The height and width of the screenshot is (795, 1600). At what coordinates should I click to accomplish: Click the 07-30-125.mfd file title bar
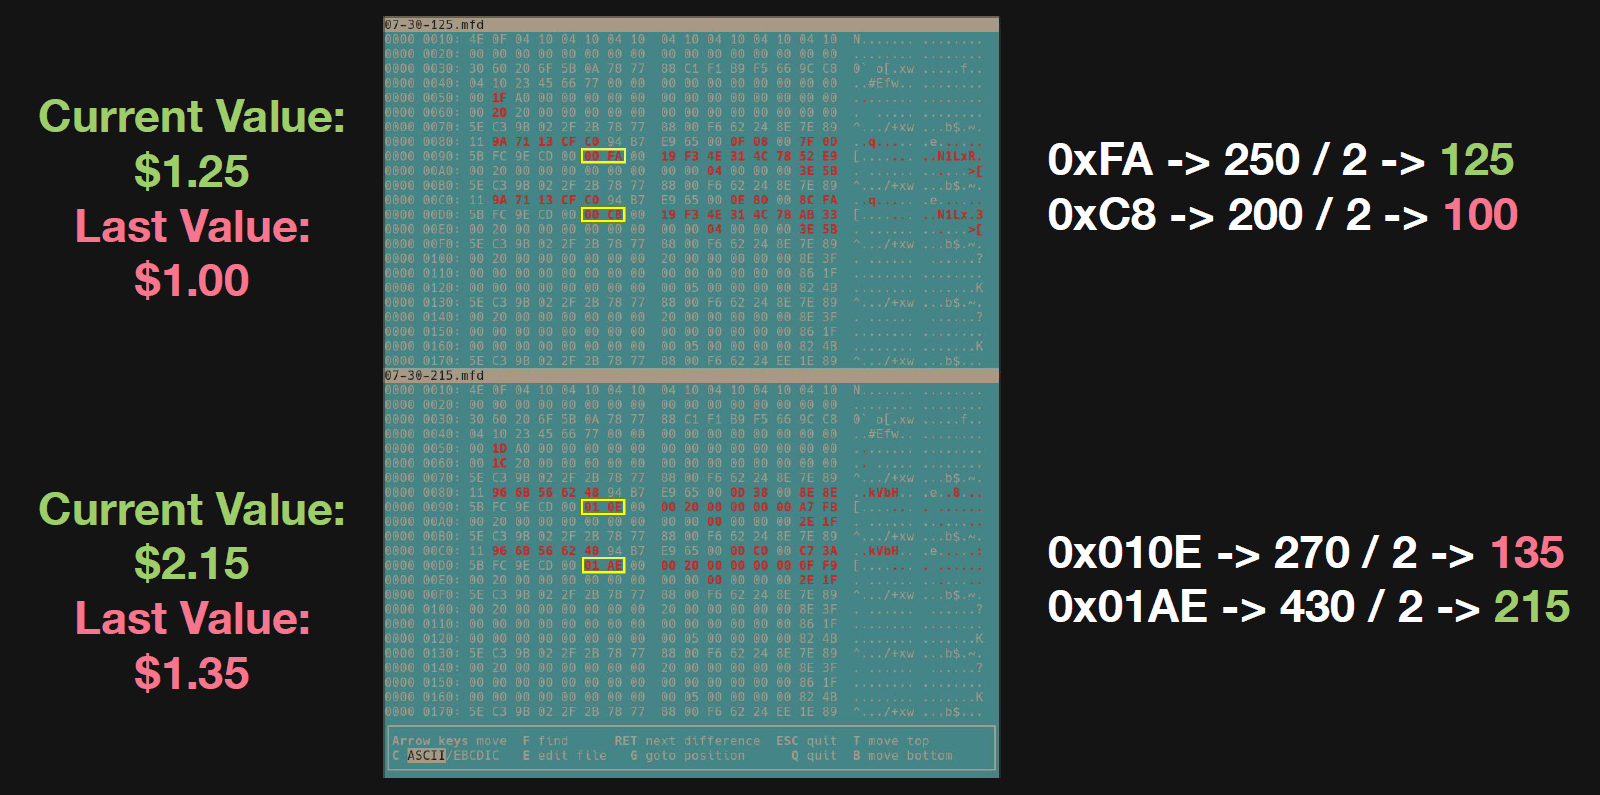(691, 24)
